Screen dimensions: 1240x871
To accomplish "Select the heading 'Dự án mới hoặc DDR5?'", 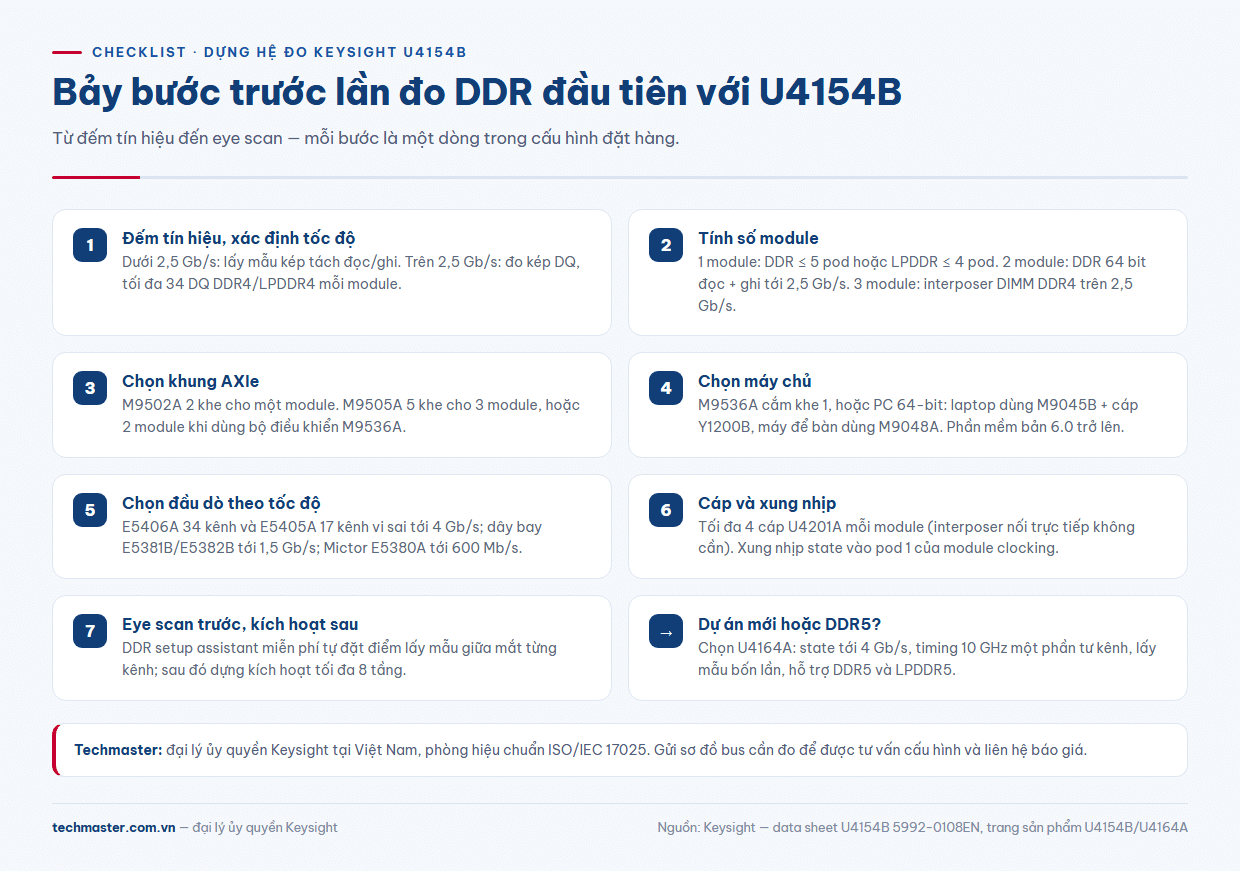I will tap(788, 624).
